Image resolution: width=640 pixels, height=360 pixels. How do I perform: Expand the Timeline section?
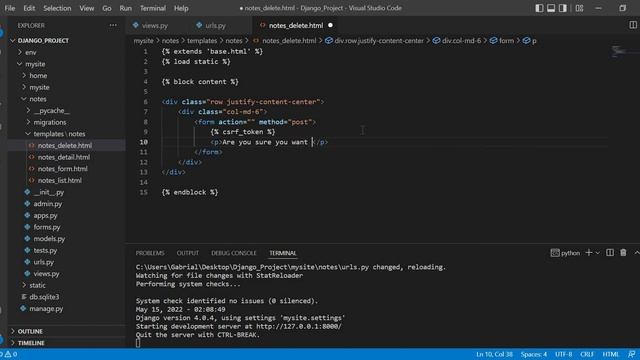(x=67, y=343)
